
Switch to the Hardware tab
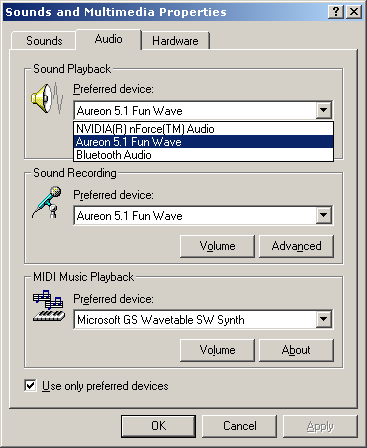click(175, 41)
